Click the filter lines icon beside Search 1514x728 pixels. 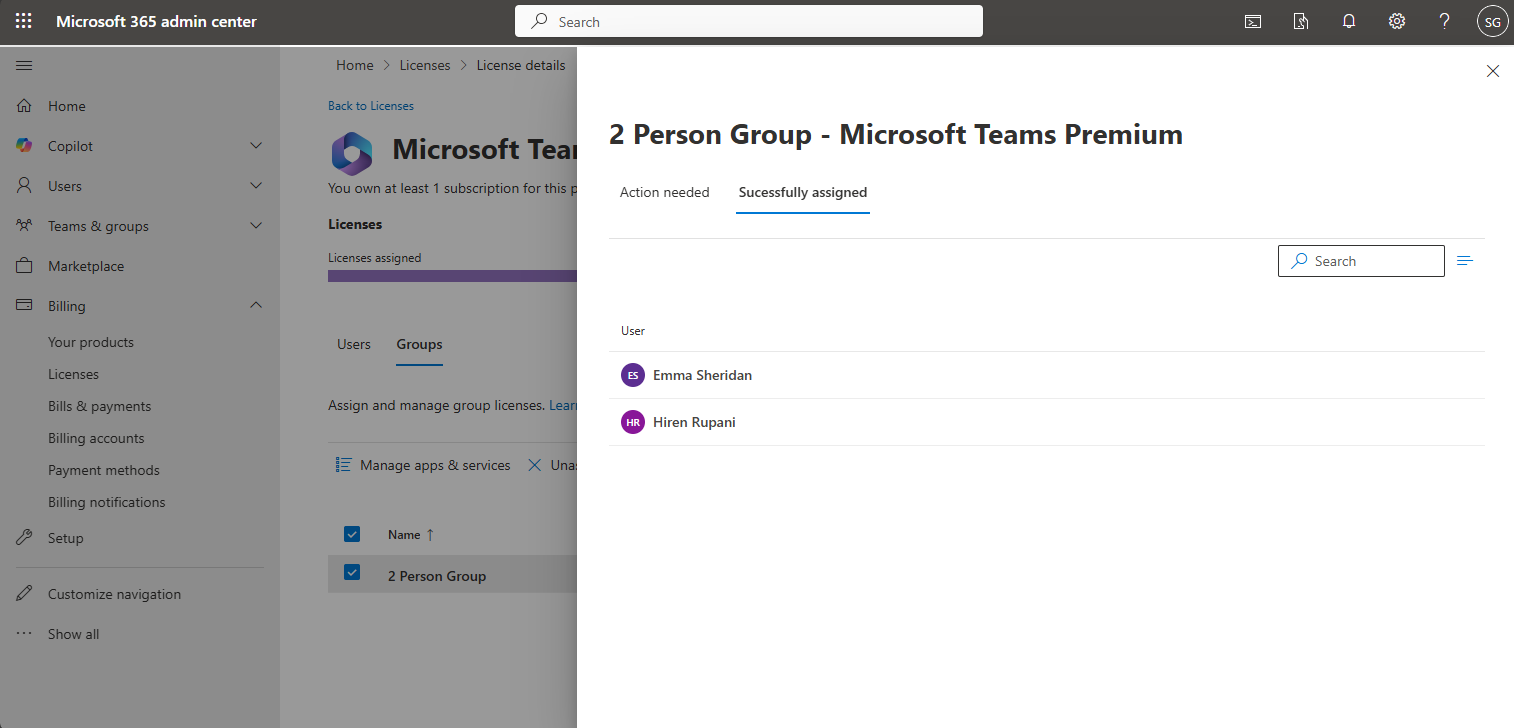click(x=1465, y=261)
